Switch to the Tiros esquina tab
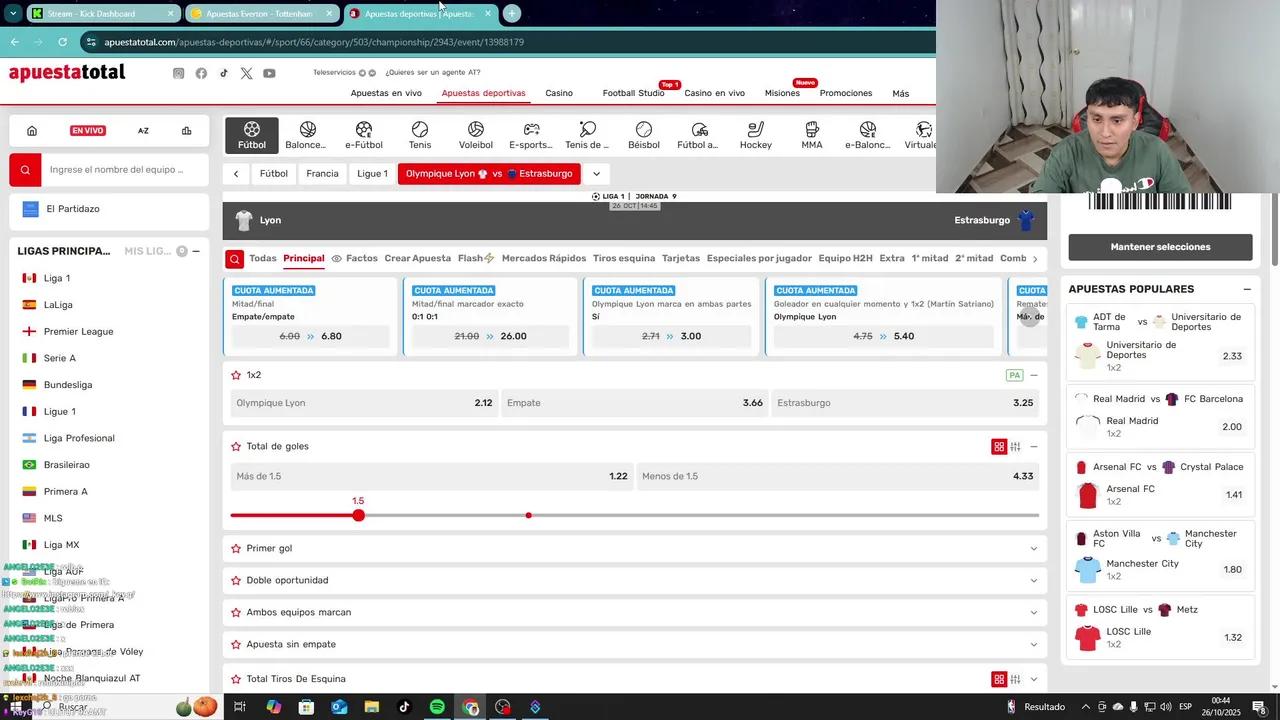 click(624, 258)
